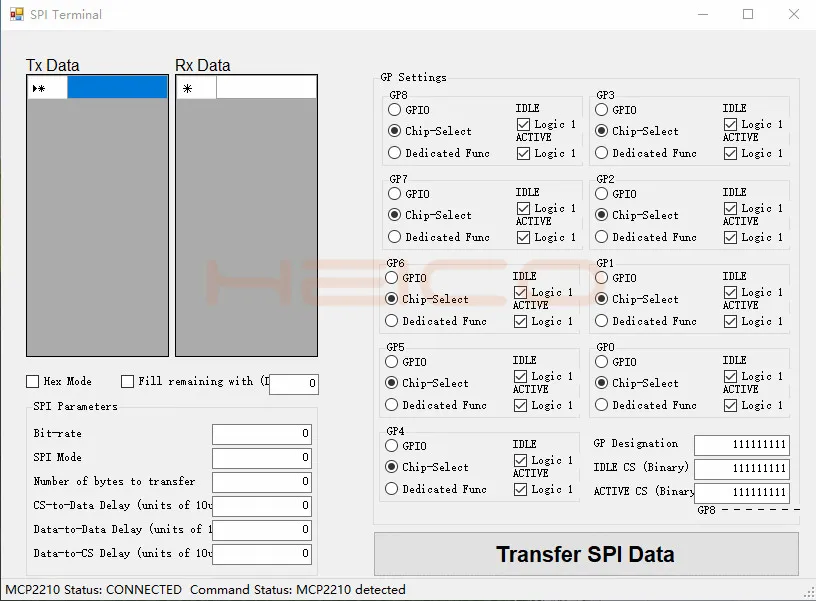The image size is (816, 601).
Task: Select Dedicated Func radio for GP6
Action: pyautogui.click(x=391, y=321)
